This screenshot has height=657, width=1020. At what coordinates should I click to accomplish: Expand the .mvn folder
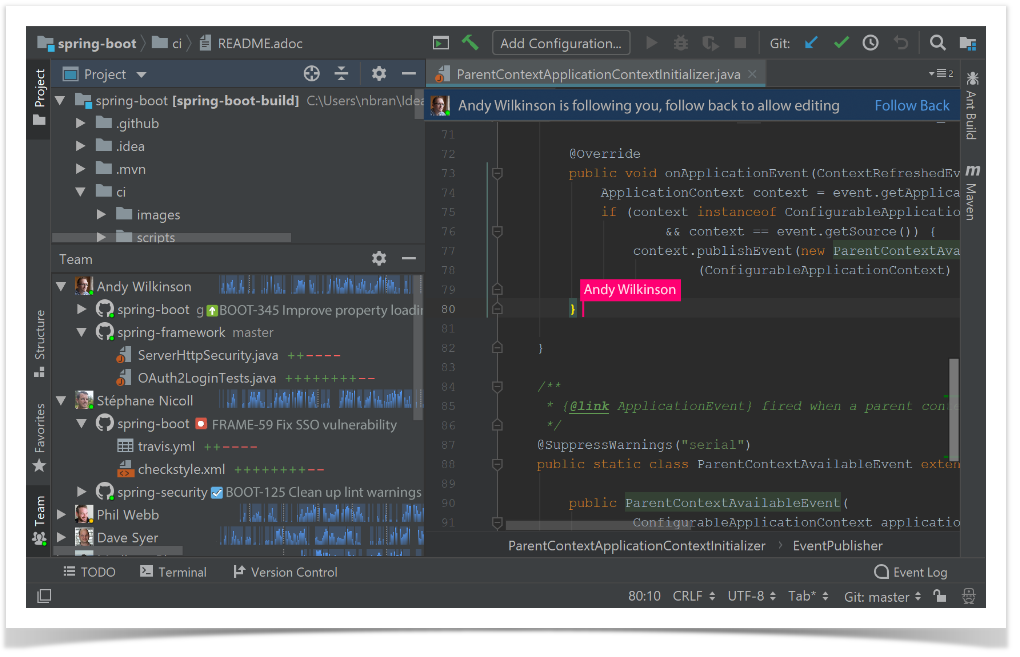tap(81, 168)
